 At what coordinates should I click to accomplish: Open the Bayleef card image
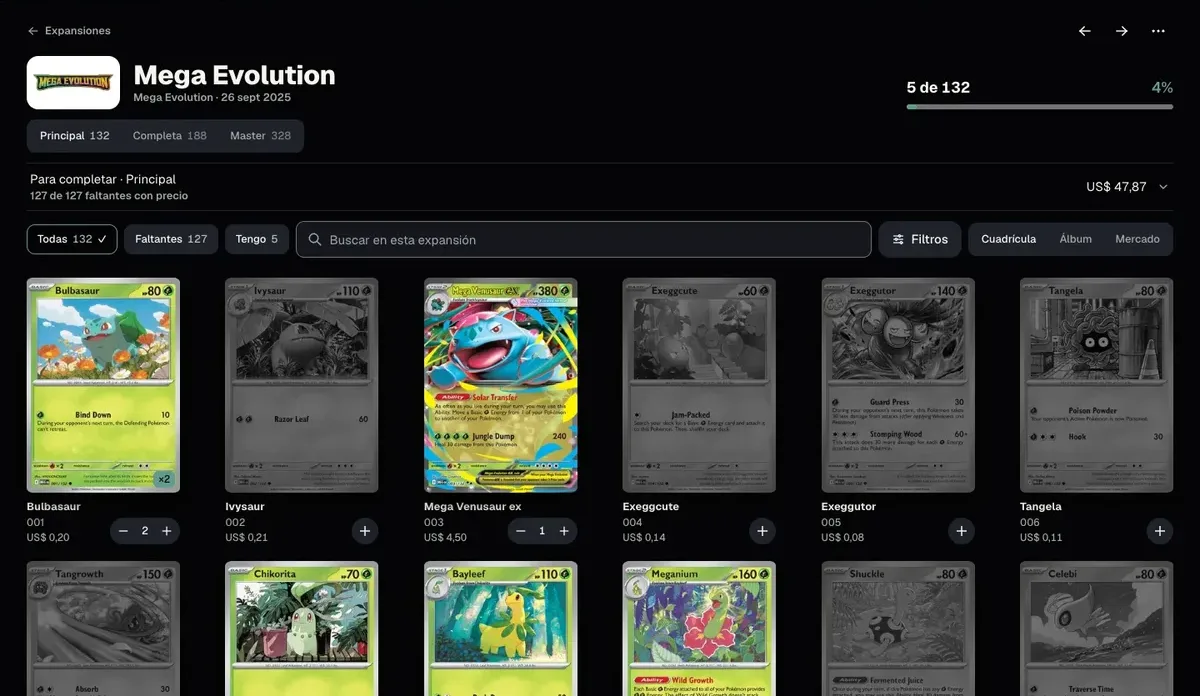501,628
